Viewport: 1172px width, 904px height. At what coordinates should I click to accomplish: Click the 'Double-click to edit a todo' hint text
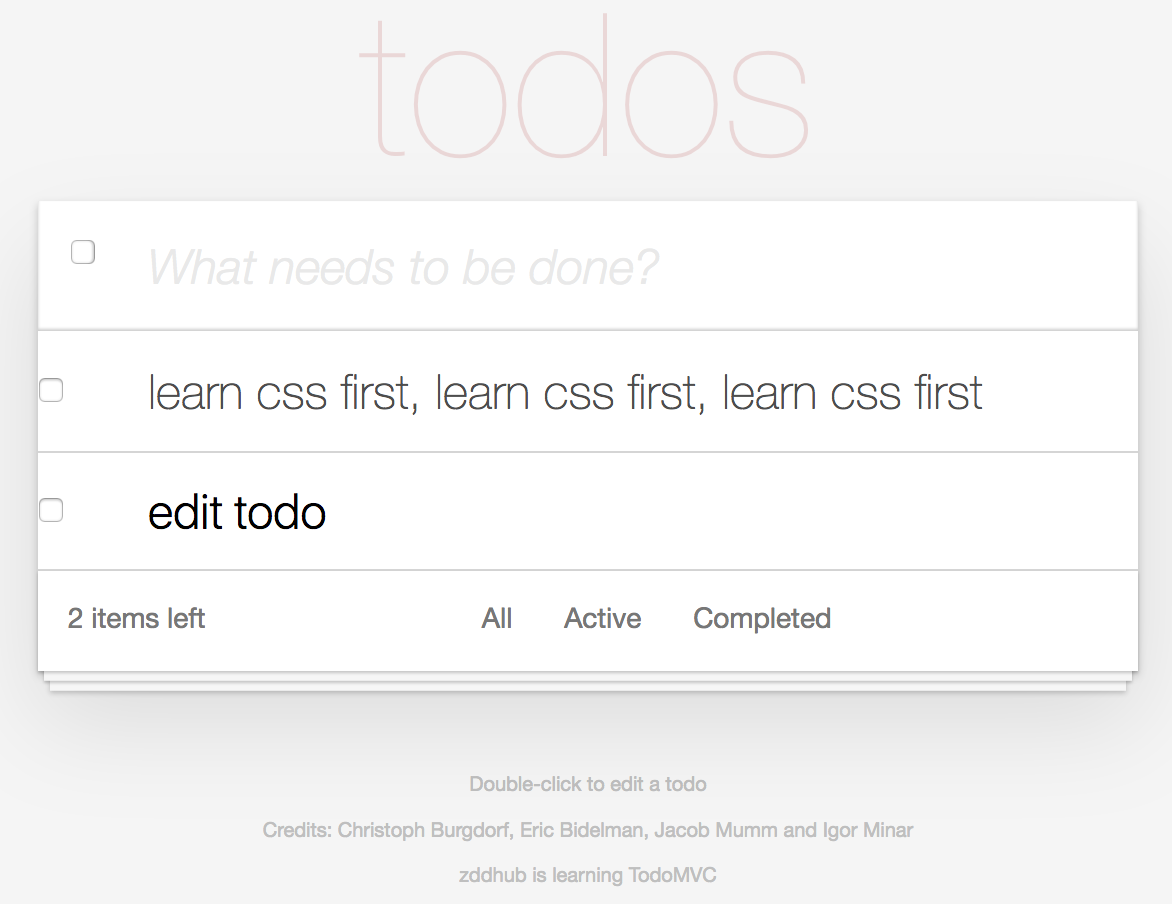click(x=588, y=784)
